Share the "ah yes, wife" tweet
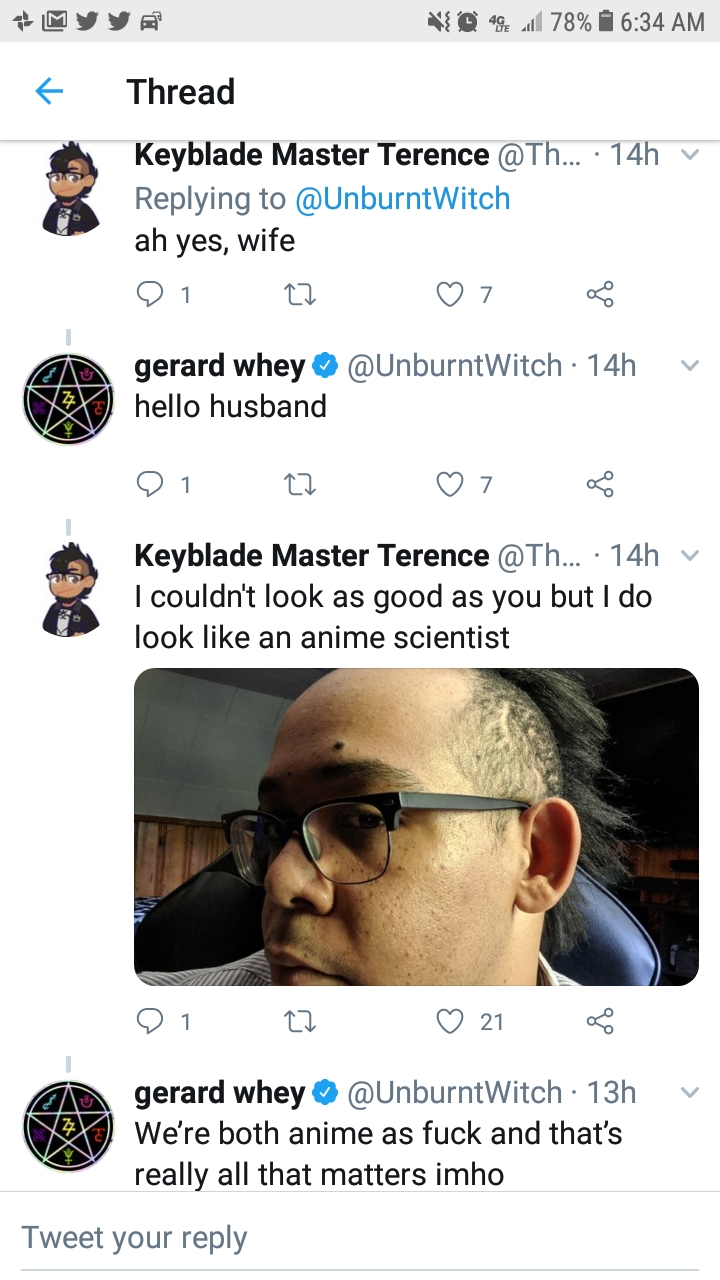The width and height of the screenshot is (720, 1280). click(x=599, y=294)
